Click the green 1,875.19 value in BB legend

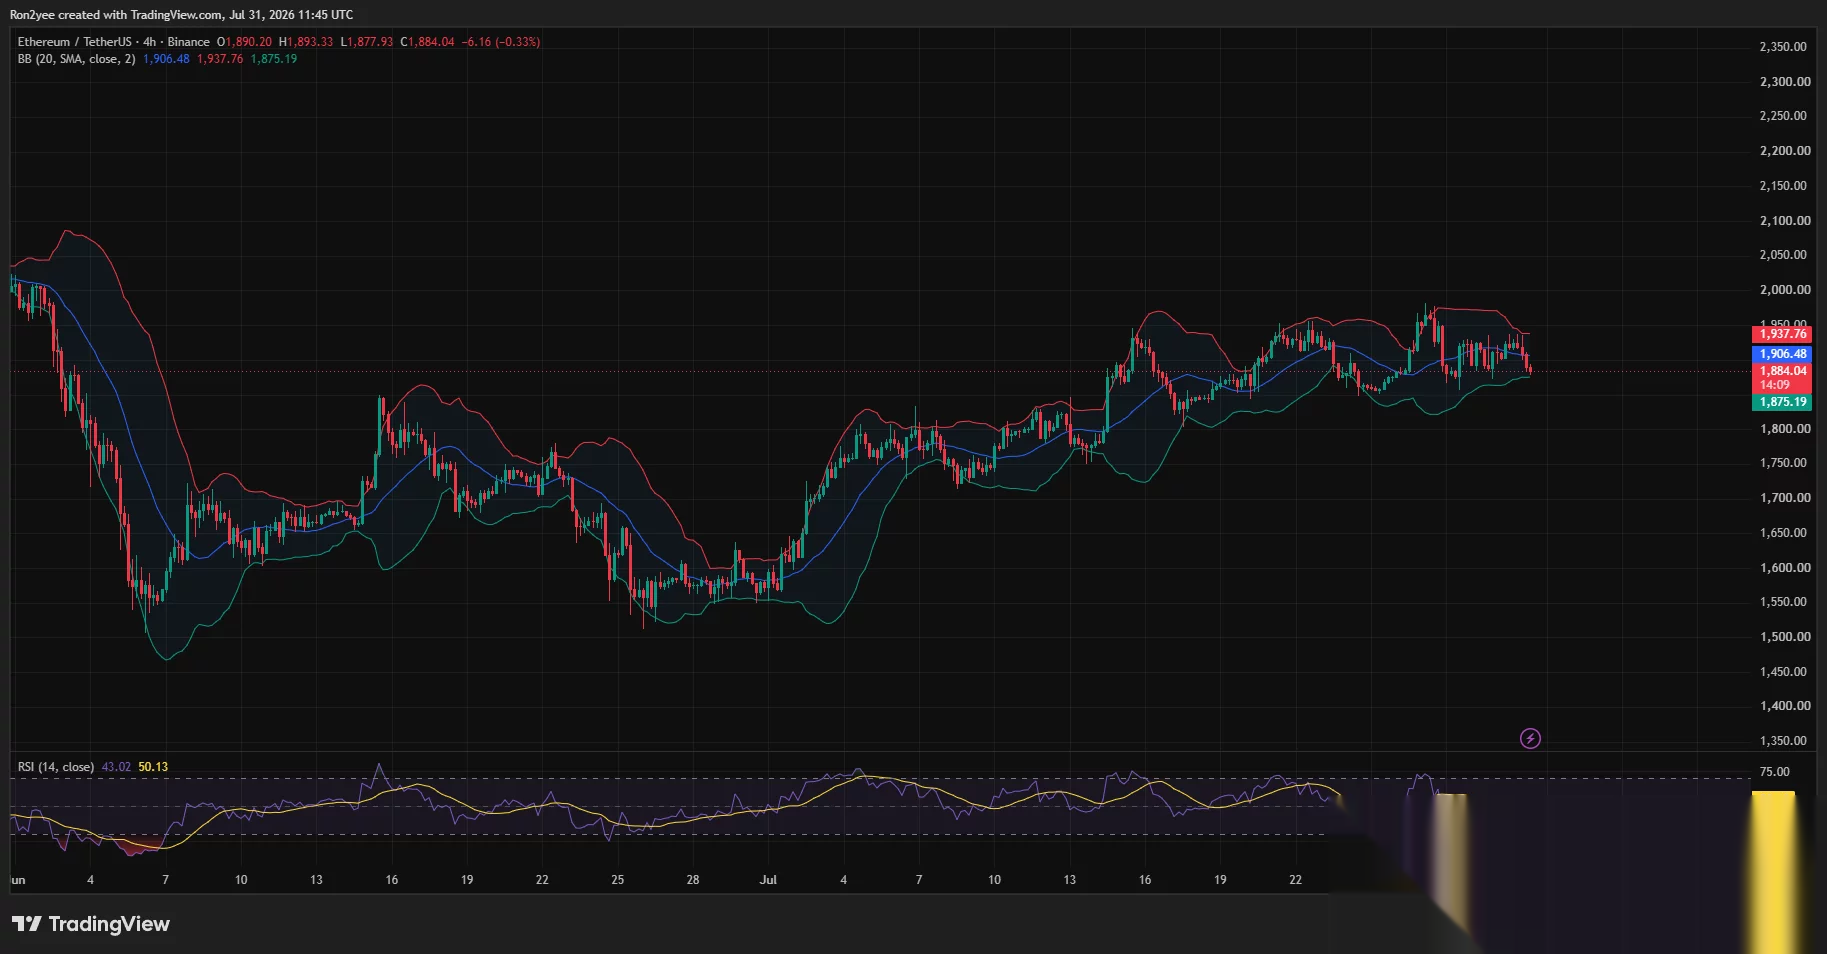[274, 59]
